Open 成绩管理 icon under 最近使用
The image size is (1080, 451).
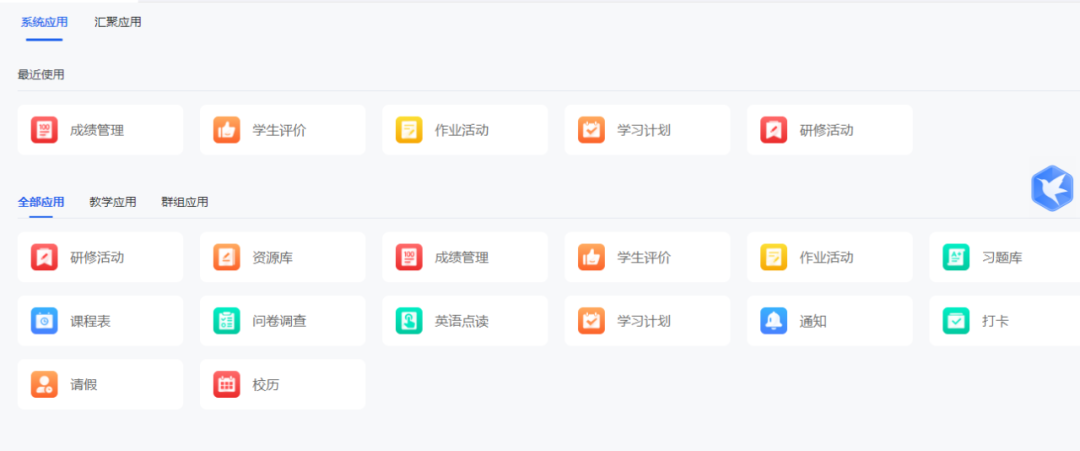tap(44, 130)
